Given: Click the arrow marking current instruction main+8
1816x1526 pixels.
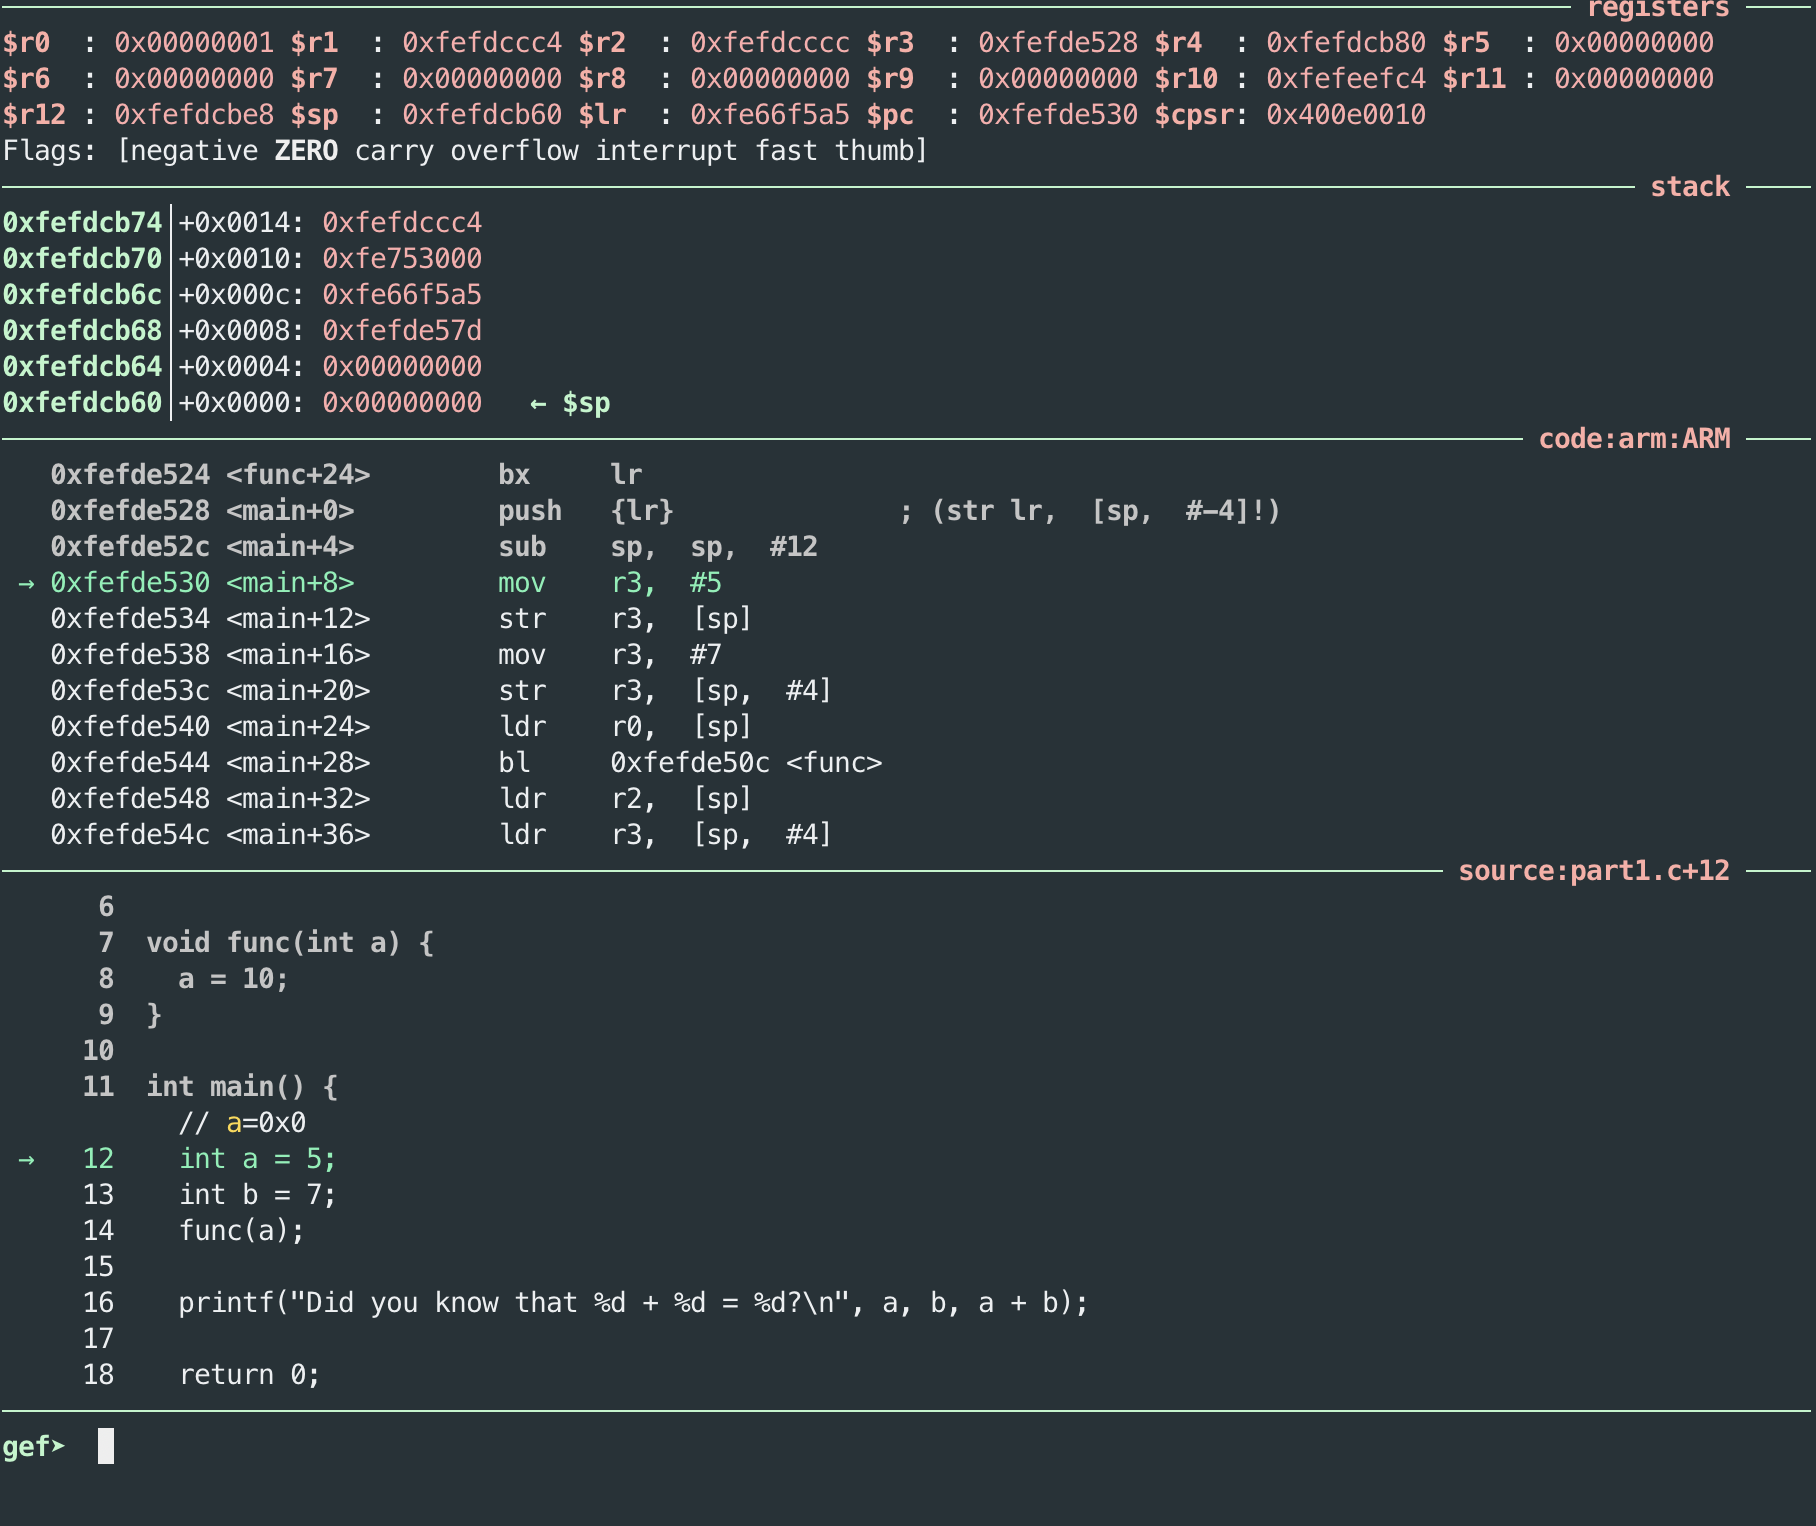Looking at the screenshot, I should pyautogui.click(x=26, y=583).
